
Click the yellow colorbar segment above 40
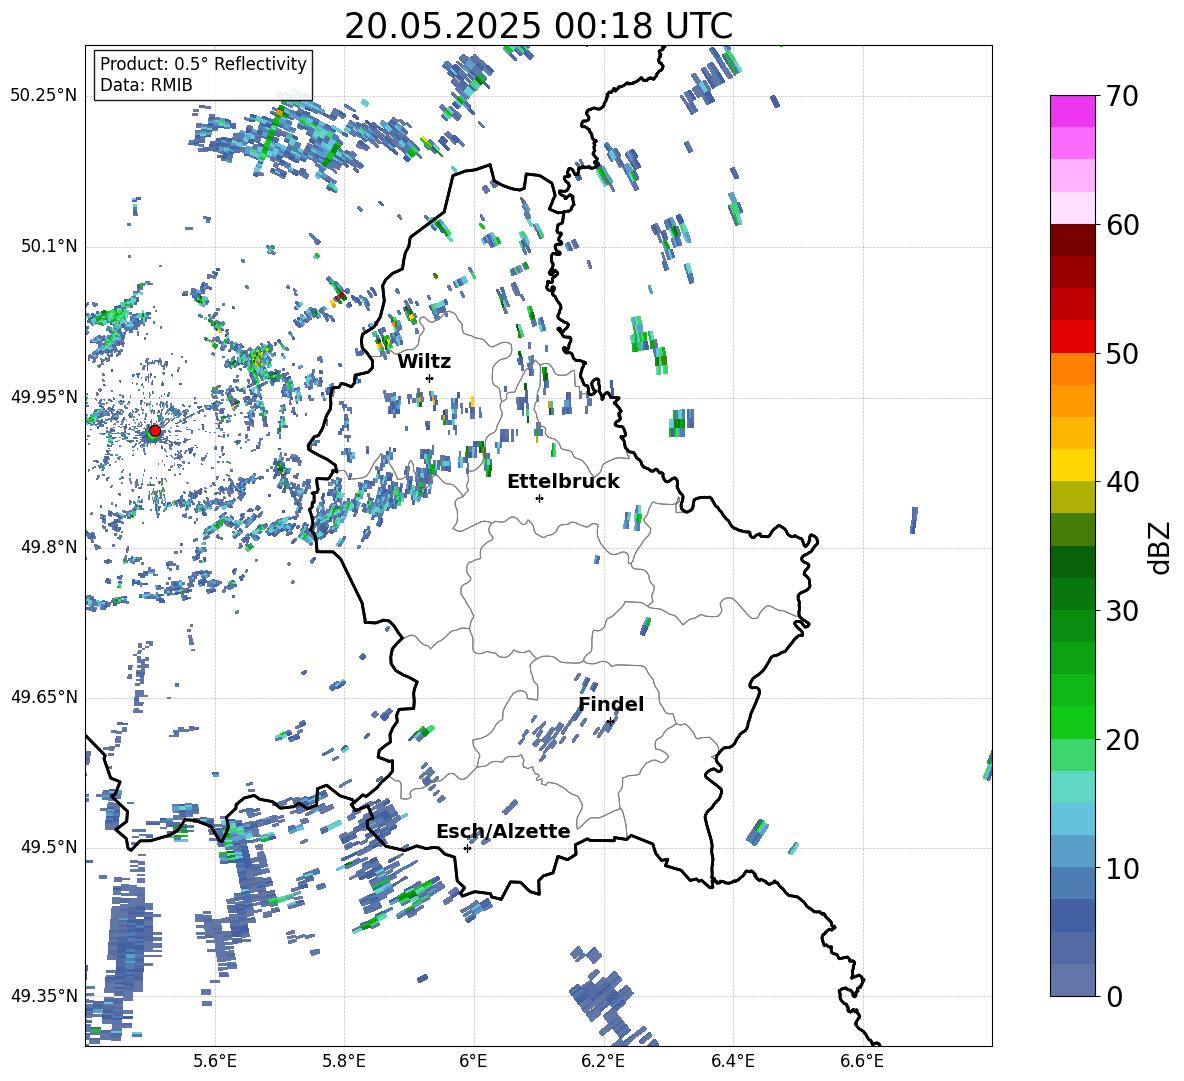coord(1072,465)
